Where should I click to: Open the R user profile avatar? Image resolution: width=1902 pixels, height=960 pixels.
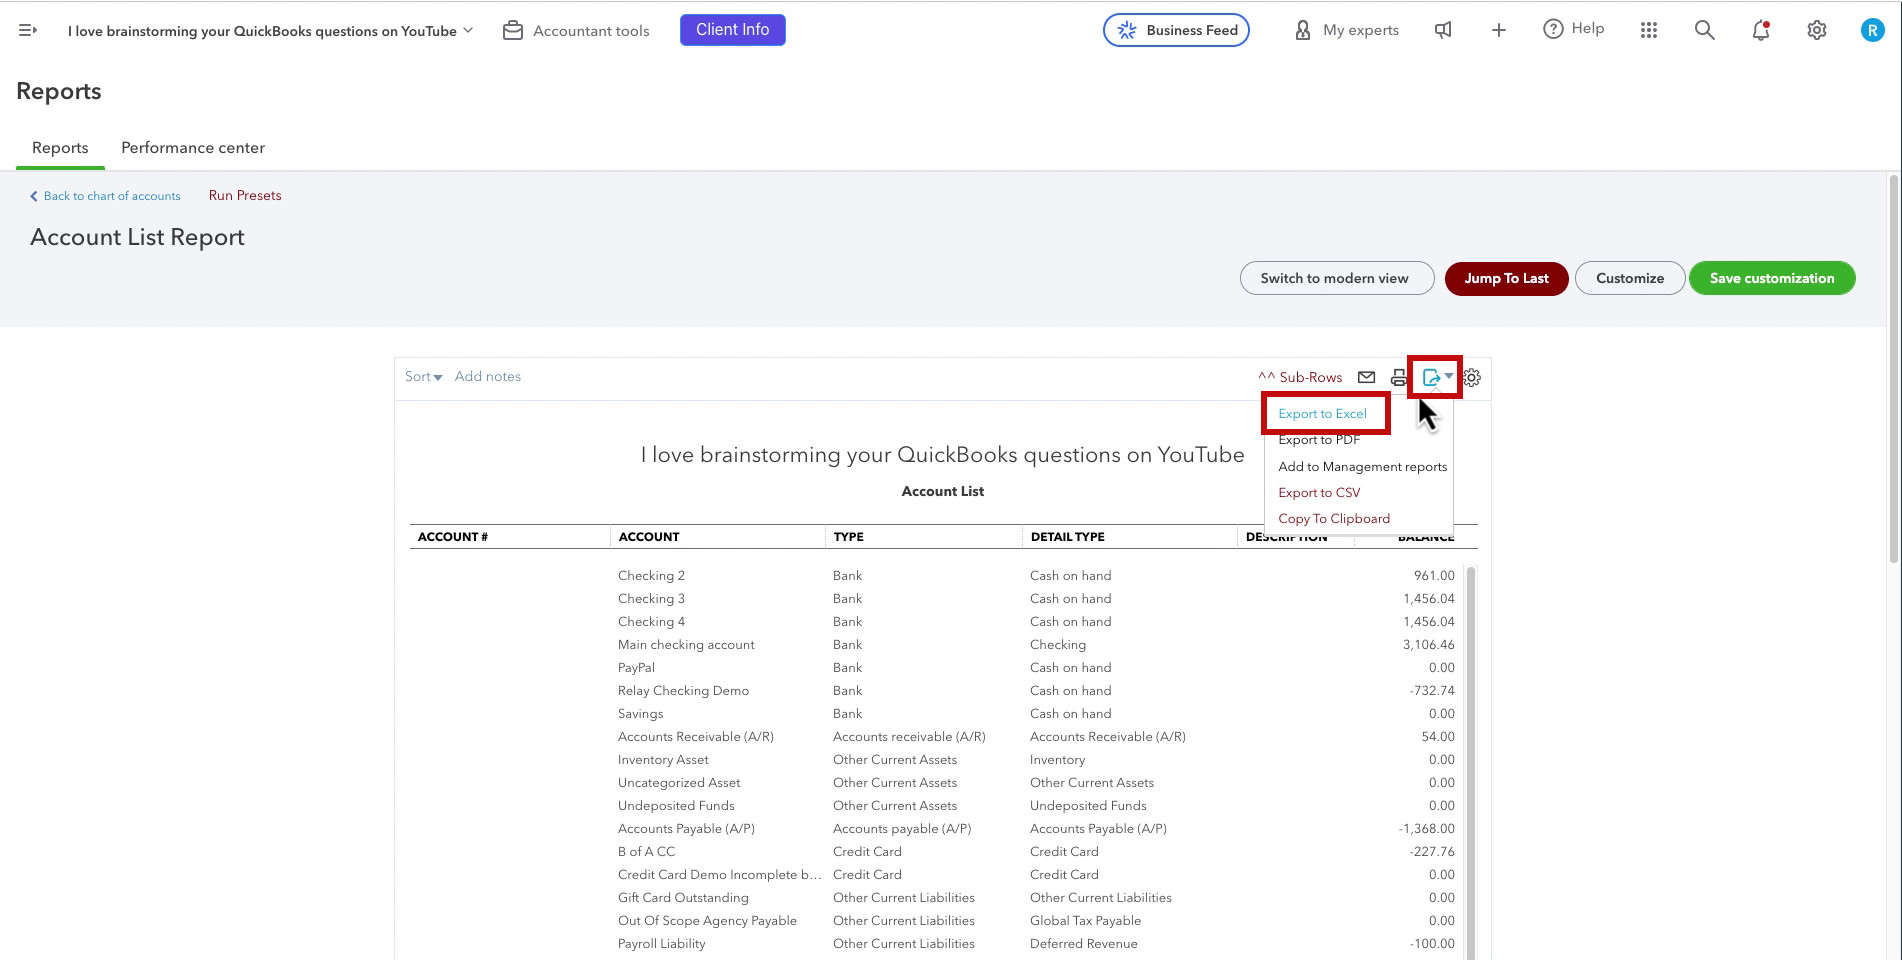point(1872,30)
